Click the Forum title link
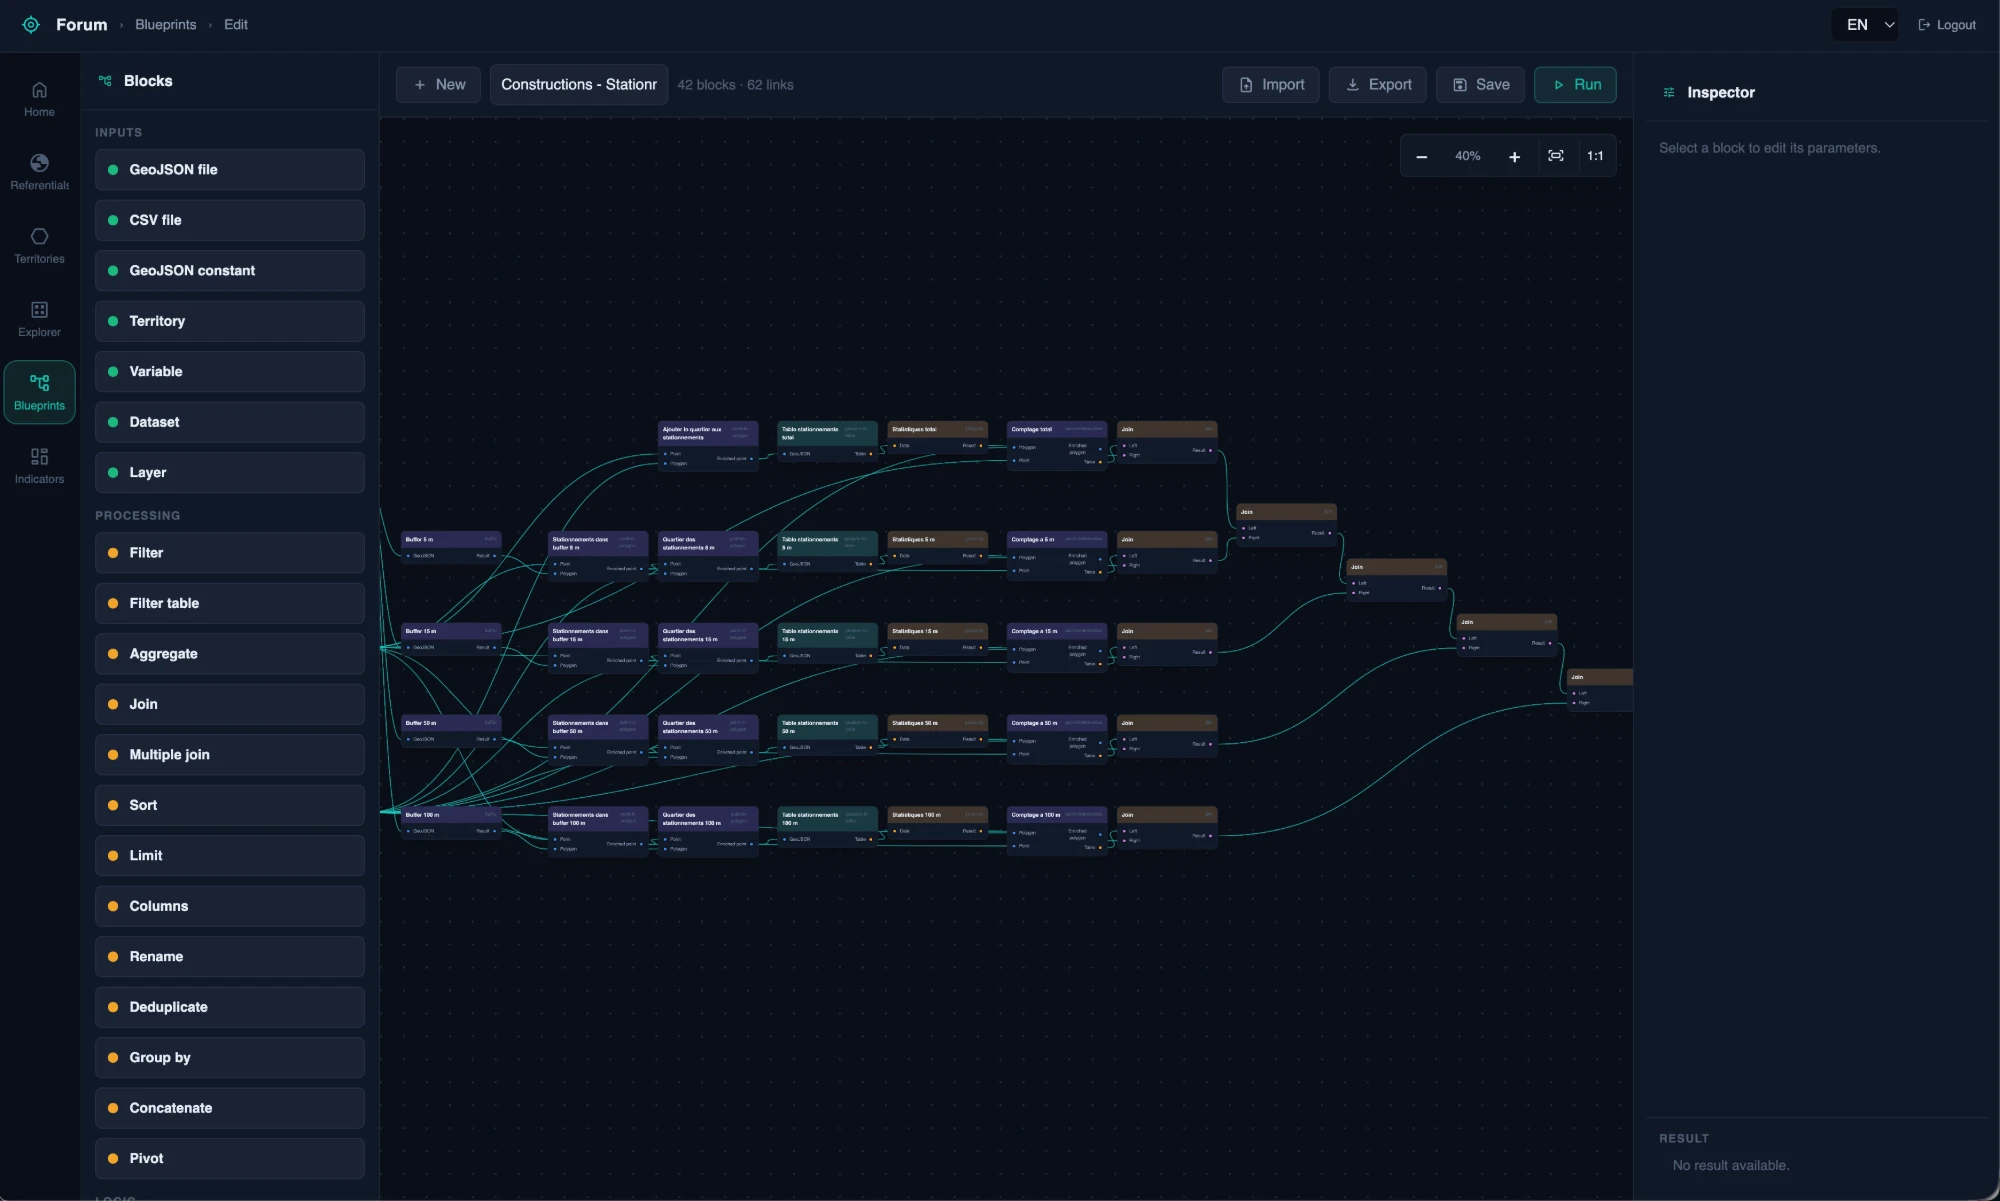 click(x=82, y=25)
